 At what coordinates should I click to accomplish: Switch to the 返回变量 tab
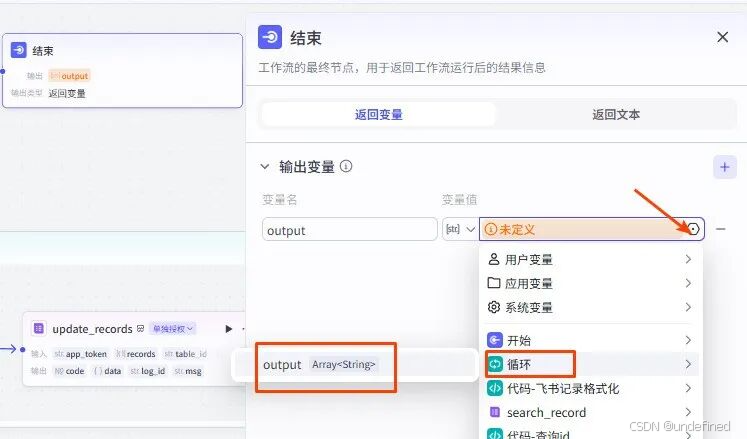click(379, 114)
